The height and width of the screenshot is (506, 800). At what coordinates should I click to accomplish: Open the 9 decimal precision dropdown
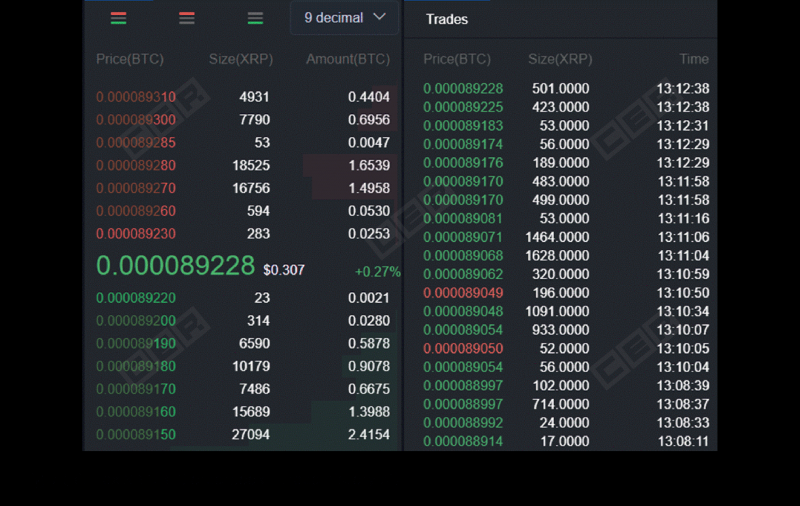[x=344, y=18]
